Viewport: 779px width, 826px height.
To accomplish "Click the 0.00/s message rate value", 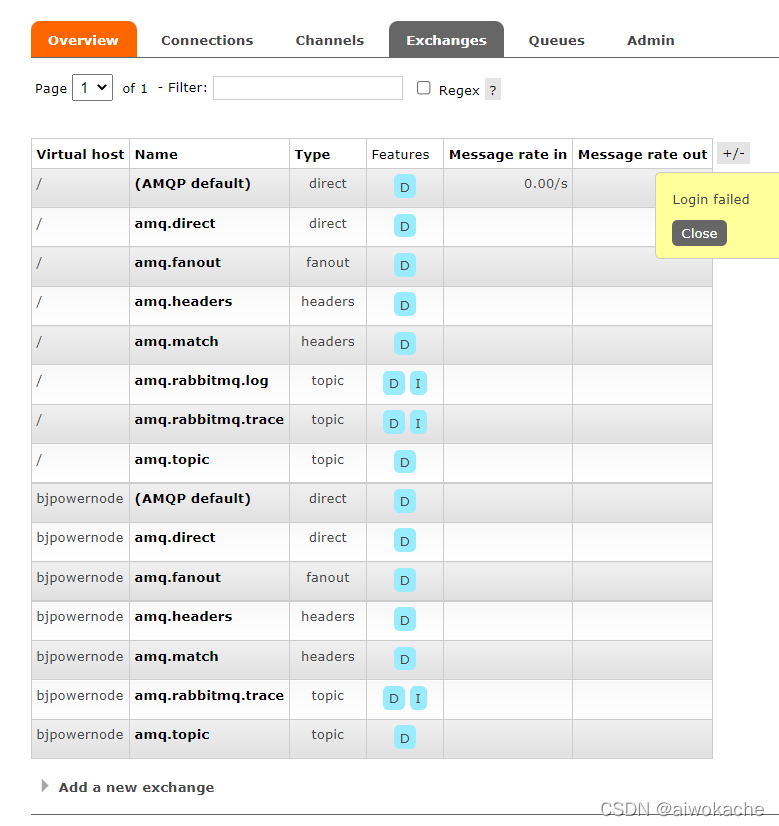I will coord(546,183).
